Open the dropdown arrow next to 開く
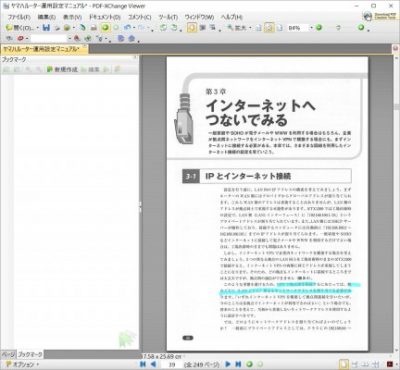Image resolution: width=400 pixels, height=370 pixels. coord(38,28)
